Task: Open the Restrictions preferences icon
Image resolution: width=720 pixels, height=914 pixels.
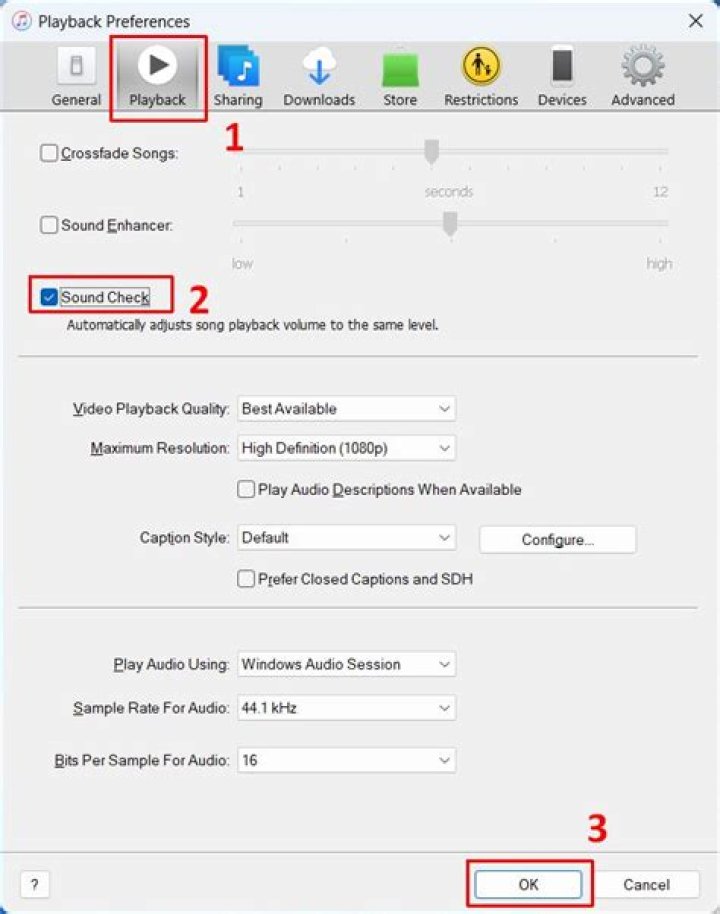Action: (481, 68)
